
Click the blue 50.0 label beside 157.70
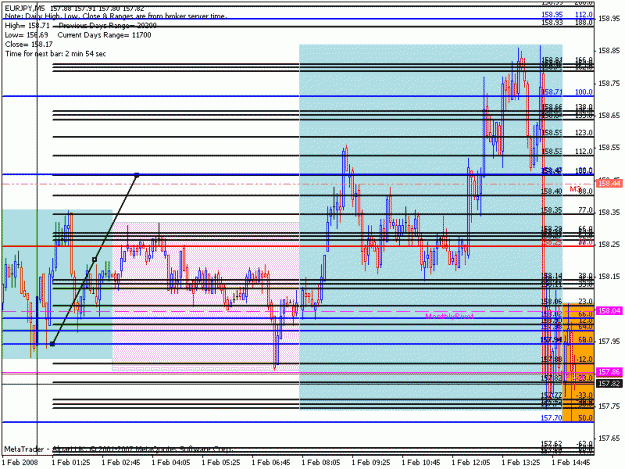(585, 418)
